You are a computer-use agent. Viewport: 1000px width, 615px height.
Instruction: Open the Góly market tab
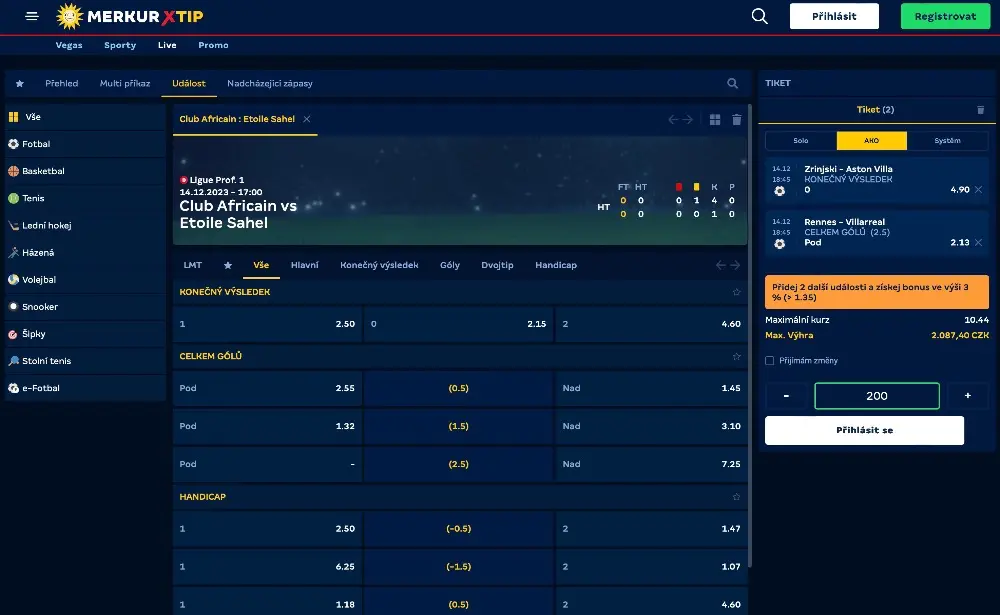450,265
